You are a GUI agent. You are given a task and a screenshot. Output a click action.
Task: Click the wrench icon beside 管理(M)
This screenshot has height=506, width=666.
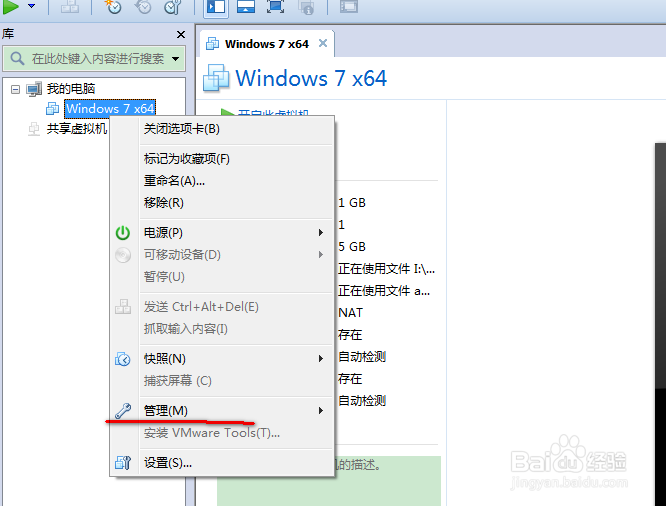(123, 411)
